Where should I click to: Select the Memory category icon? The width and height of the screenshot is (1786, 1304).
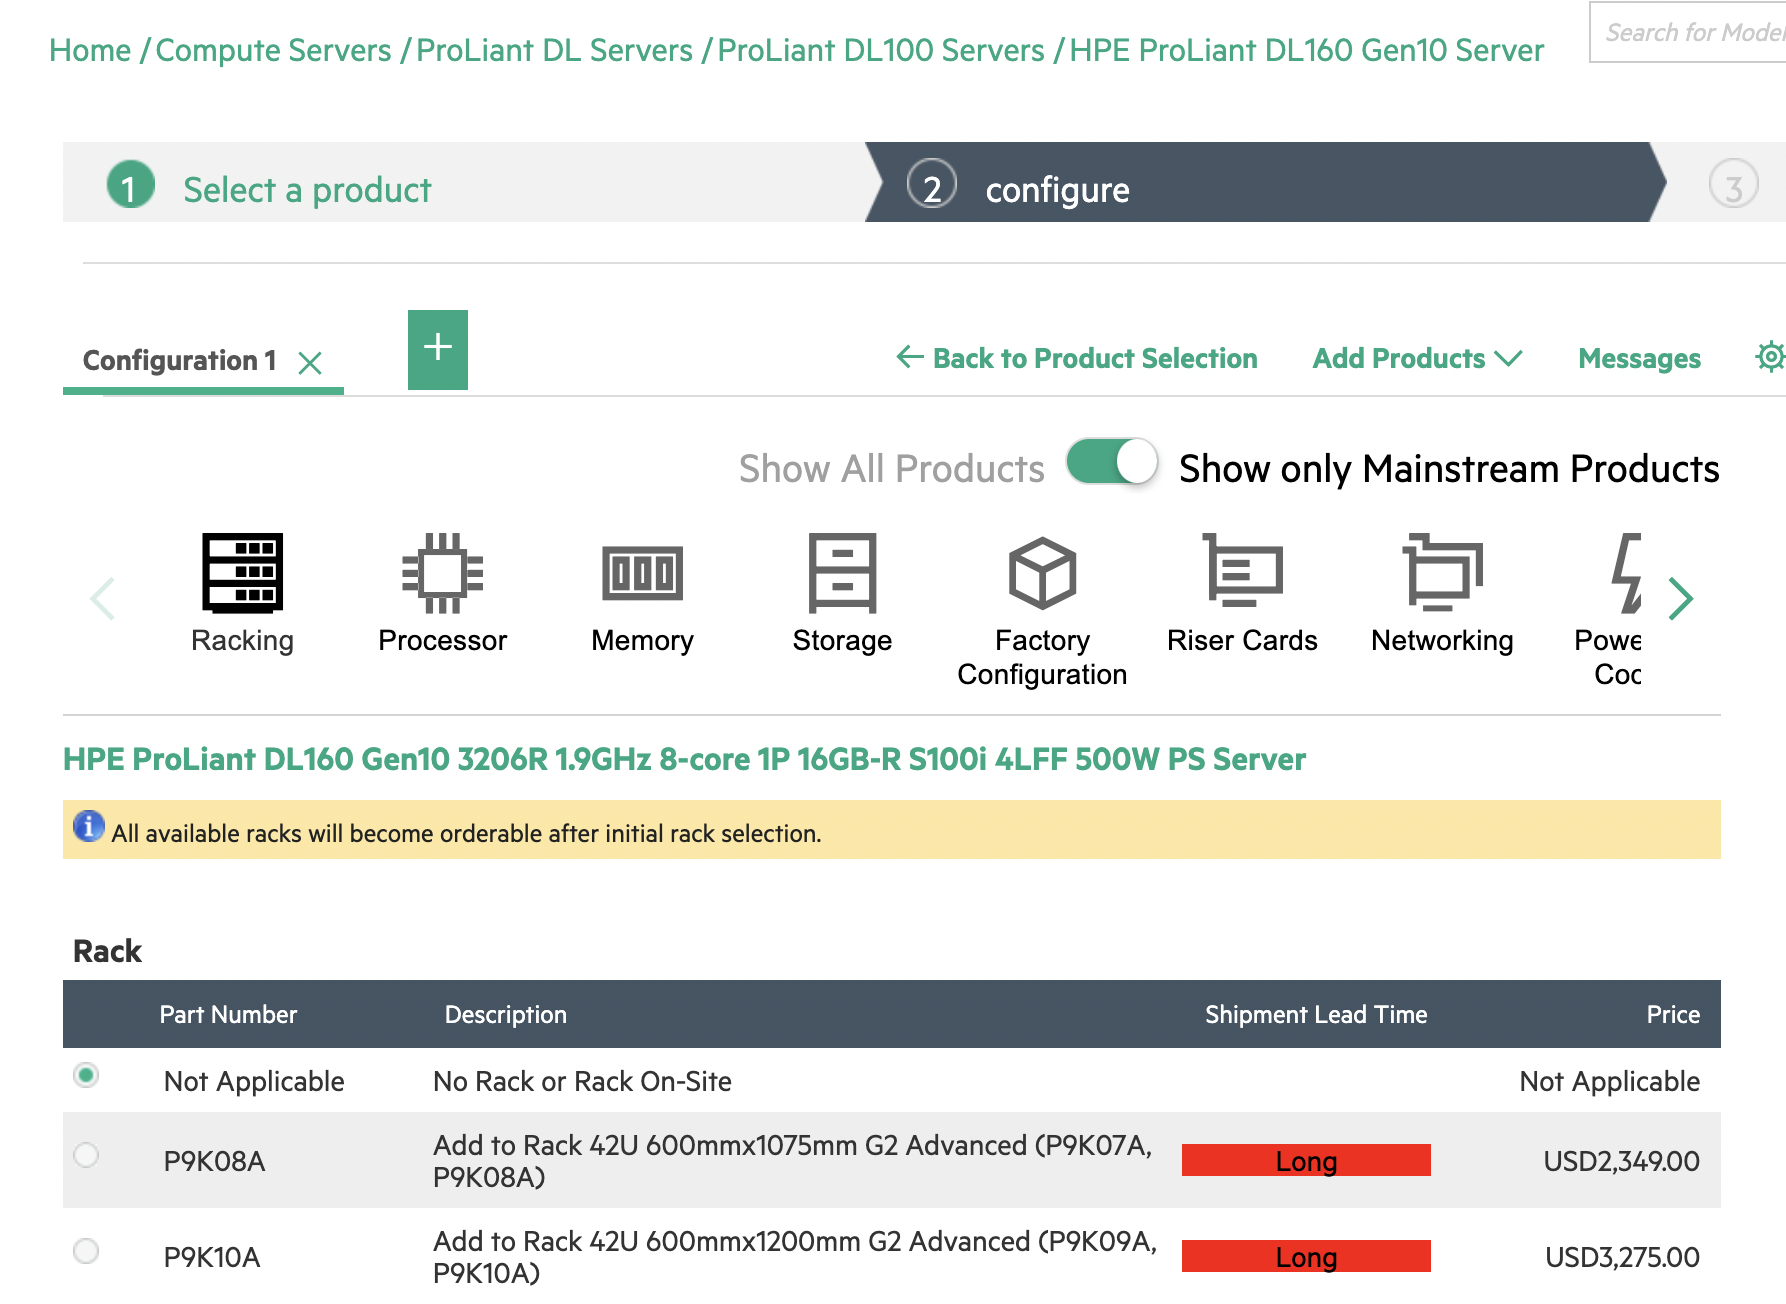tap(642, 573)
